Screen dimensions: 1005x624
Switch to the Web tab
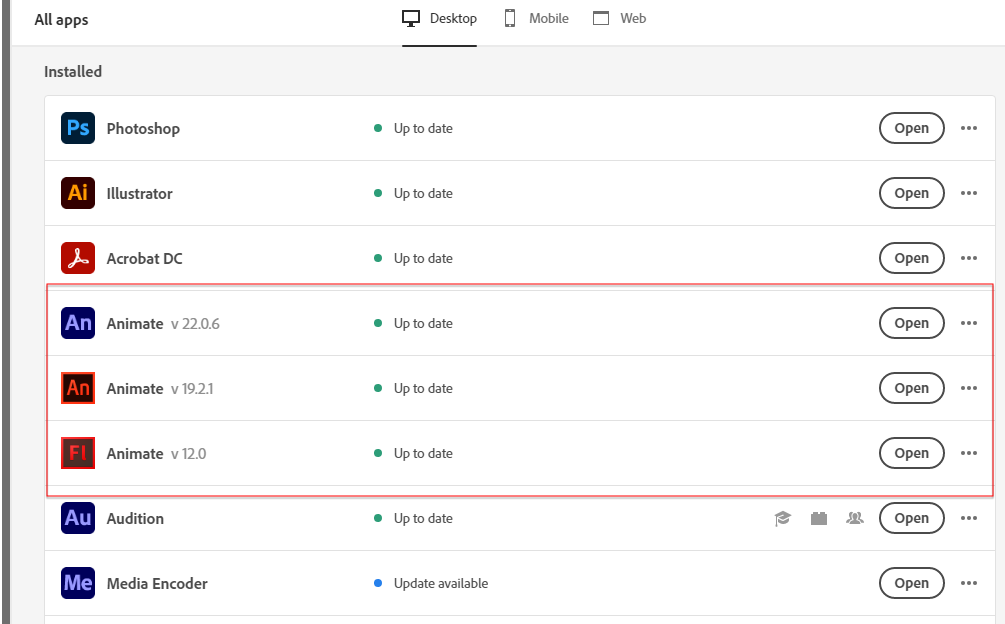coord(619,19)
